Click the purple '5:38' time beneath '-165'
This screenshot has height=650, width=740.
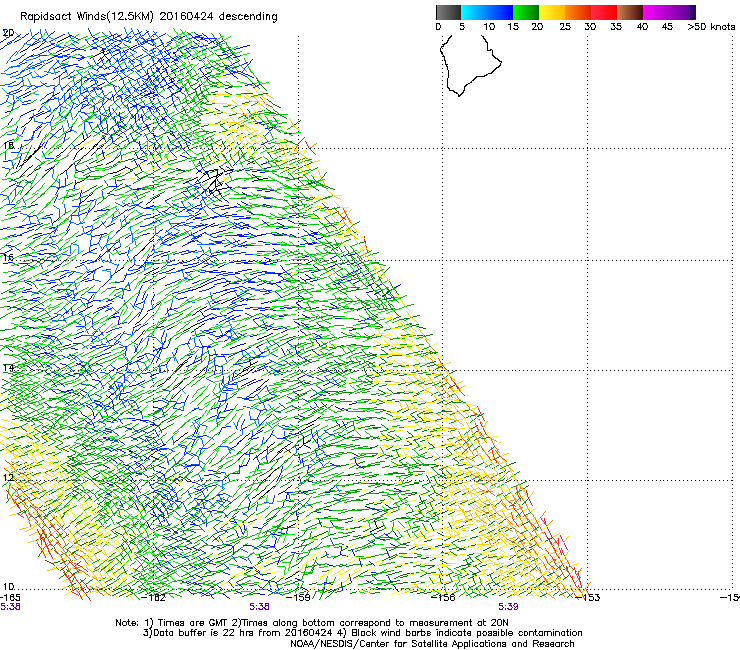(x=10, y=607)
